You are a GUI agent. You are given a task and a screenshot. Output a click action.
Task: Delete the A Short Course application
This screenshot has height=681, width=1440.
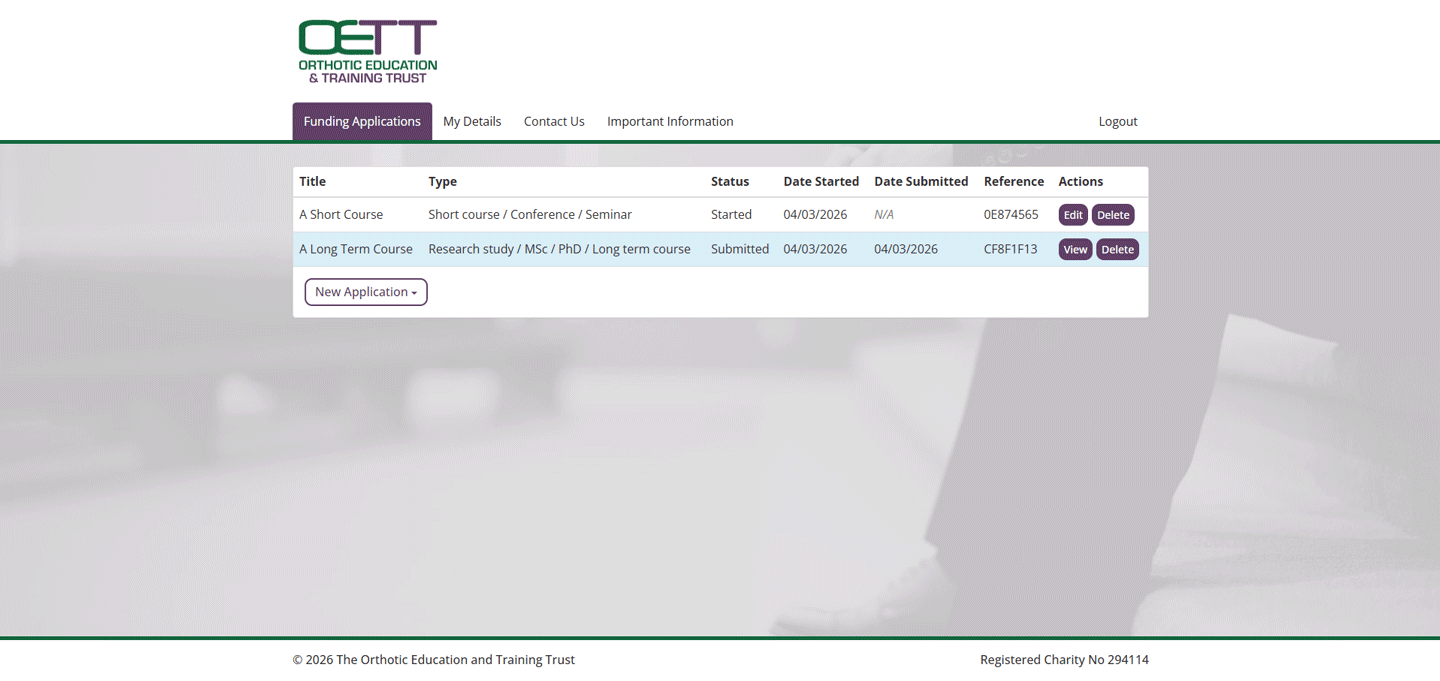coord(1113,214)
